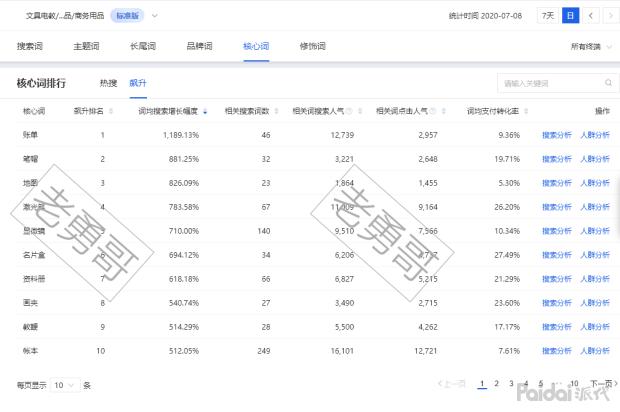Open 人群分析 for the 名片盒 row
The width and height of the screenshot is (620, 412).
(x=595, y=255)
